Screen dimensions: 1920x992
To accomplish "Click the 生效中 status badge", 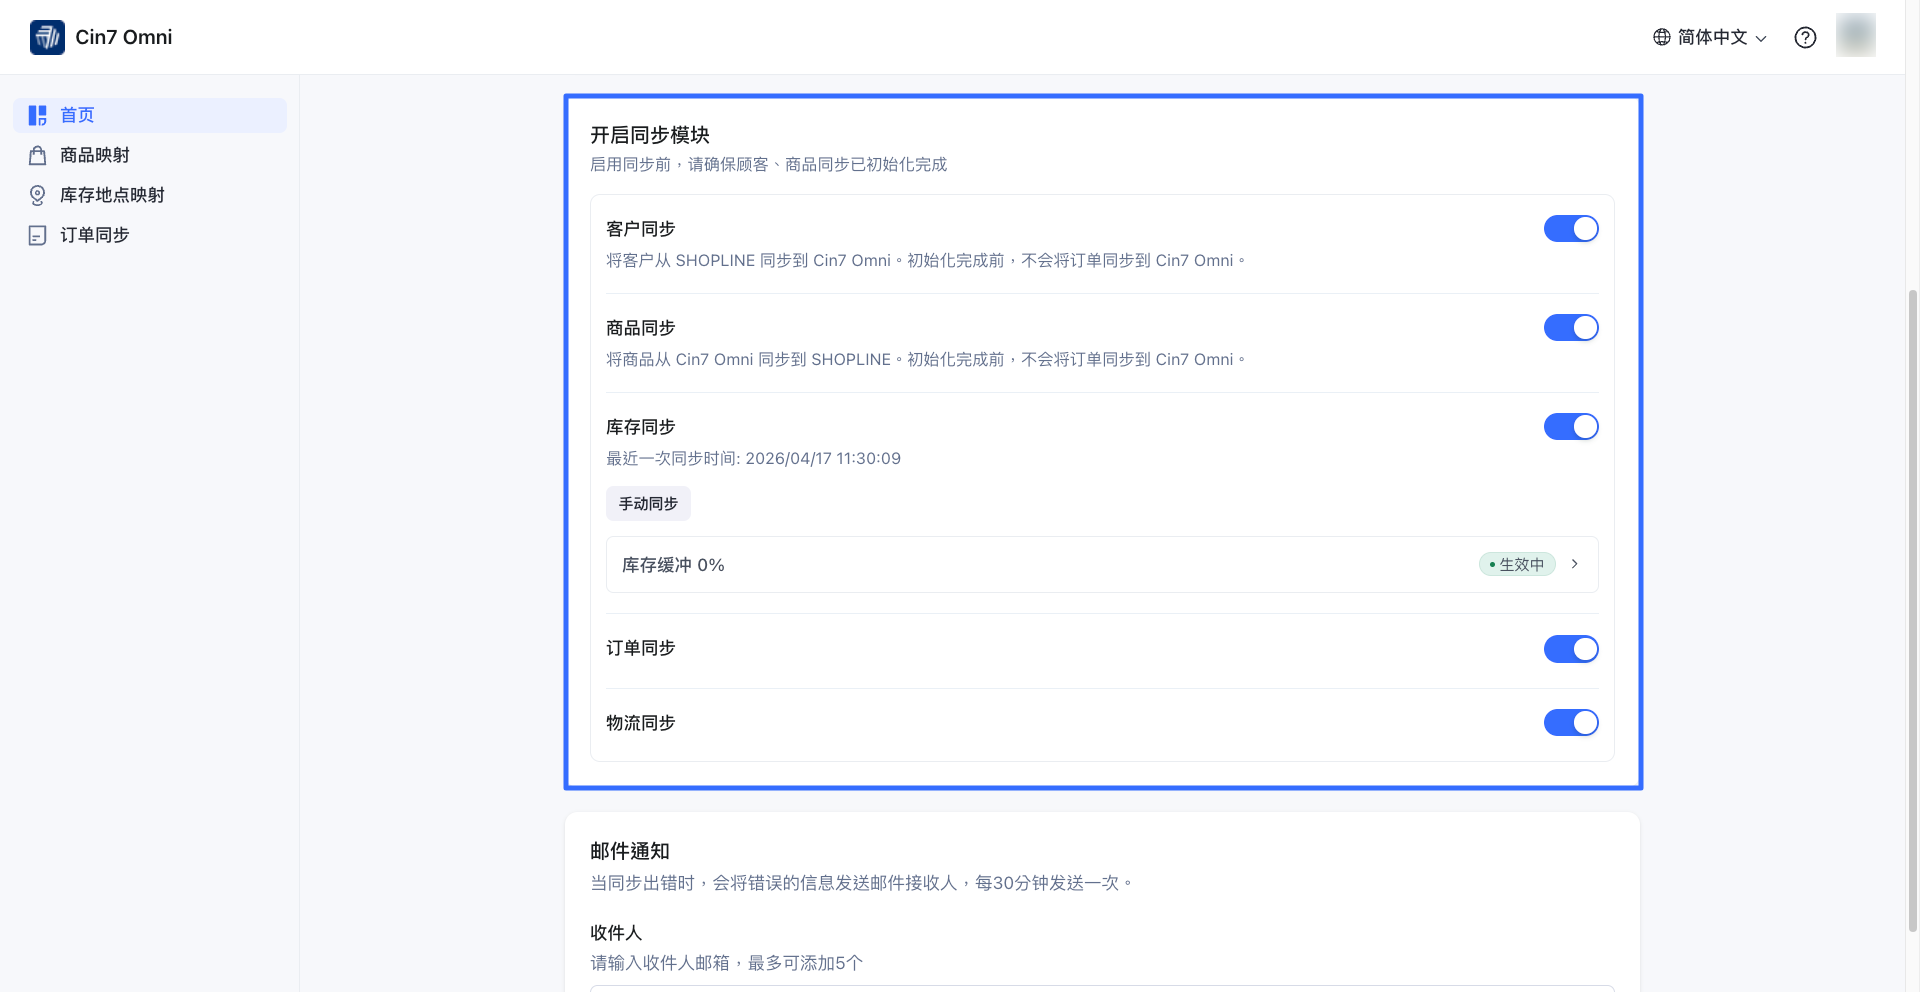I will point(1517,564).
